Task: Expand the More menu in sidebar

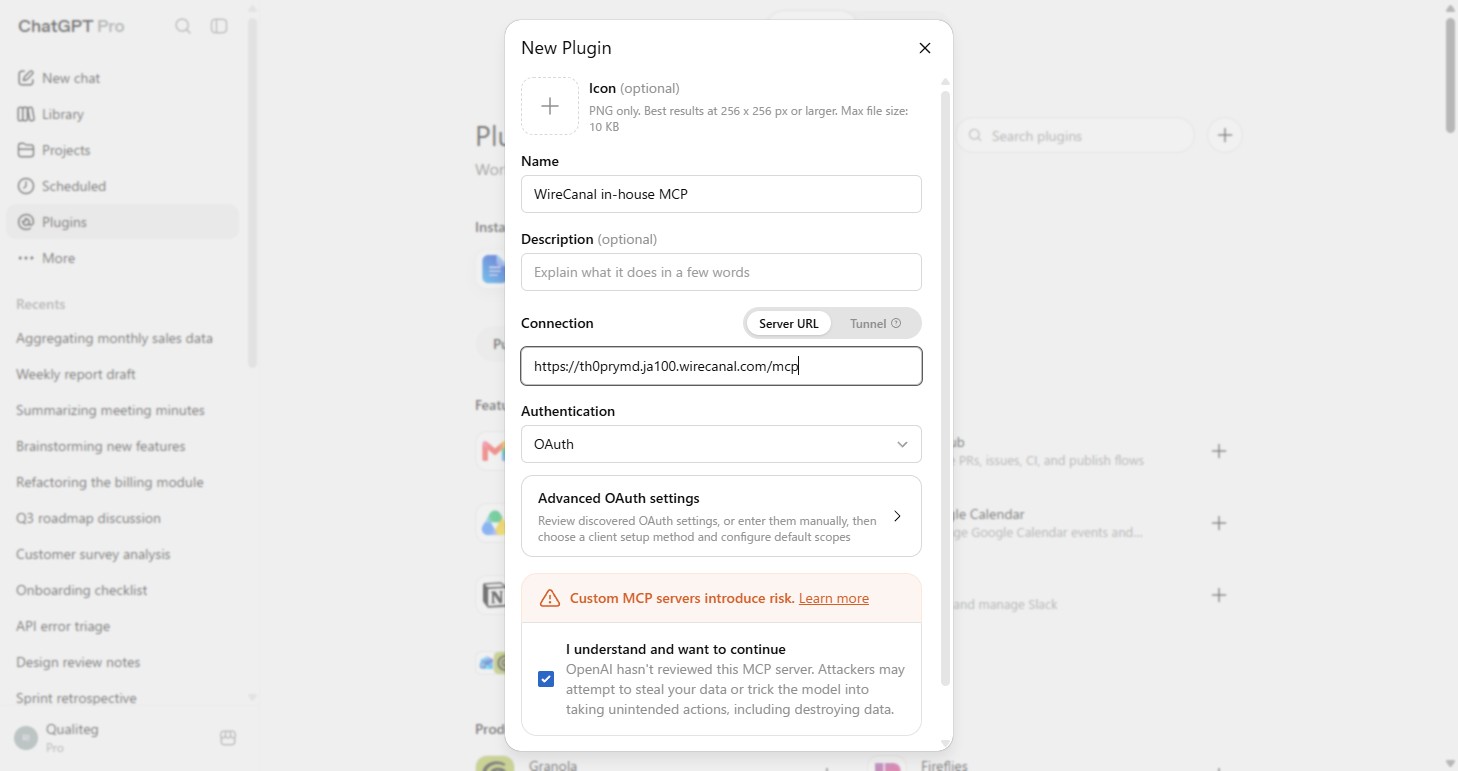Action: 122,258
